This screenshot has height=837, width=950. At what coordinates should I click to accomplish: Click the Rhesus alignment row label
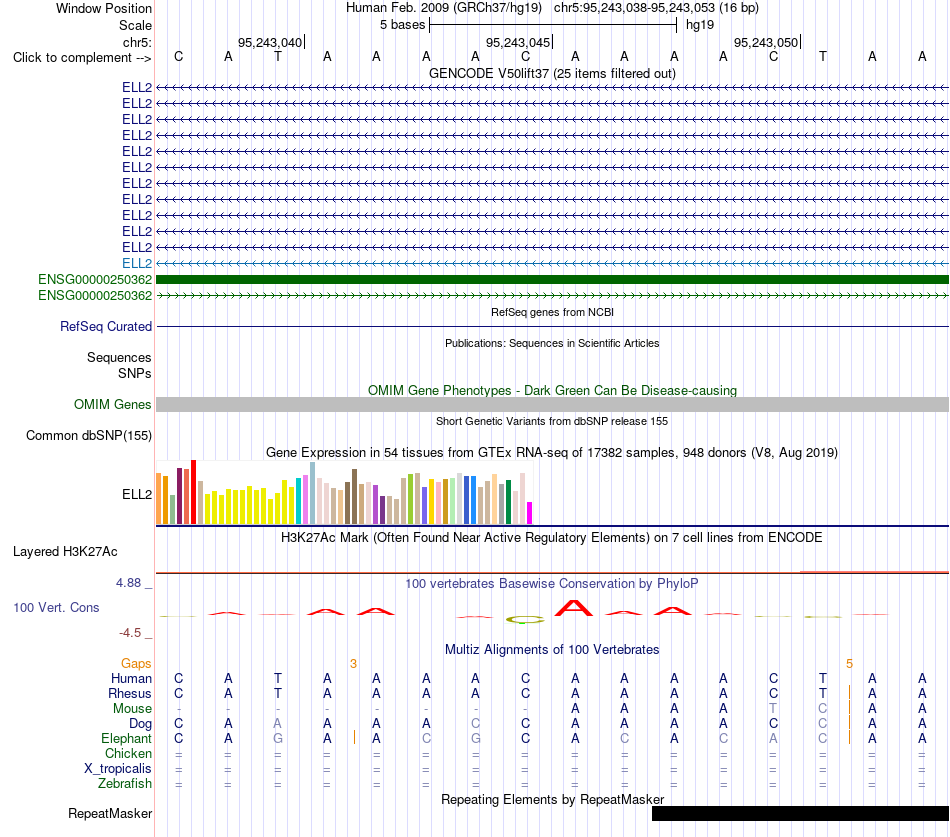pos(130,693)
